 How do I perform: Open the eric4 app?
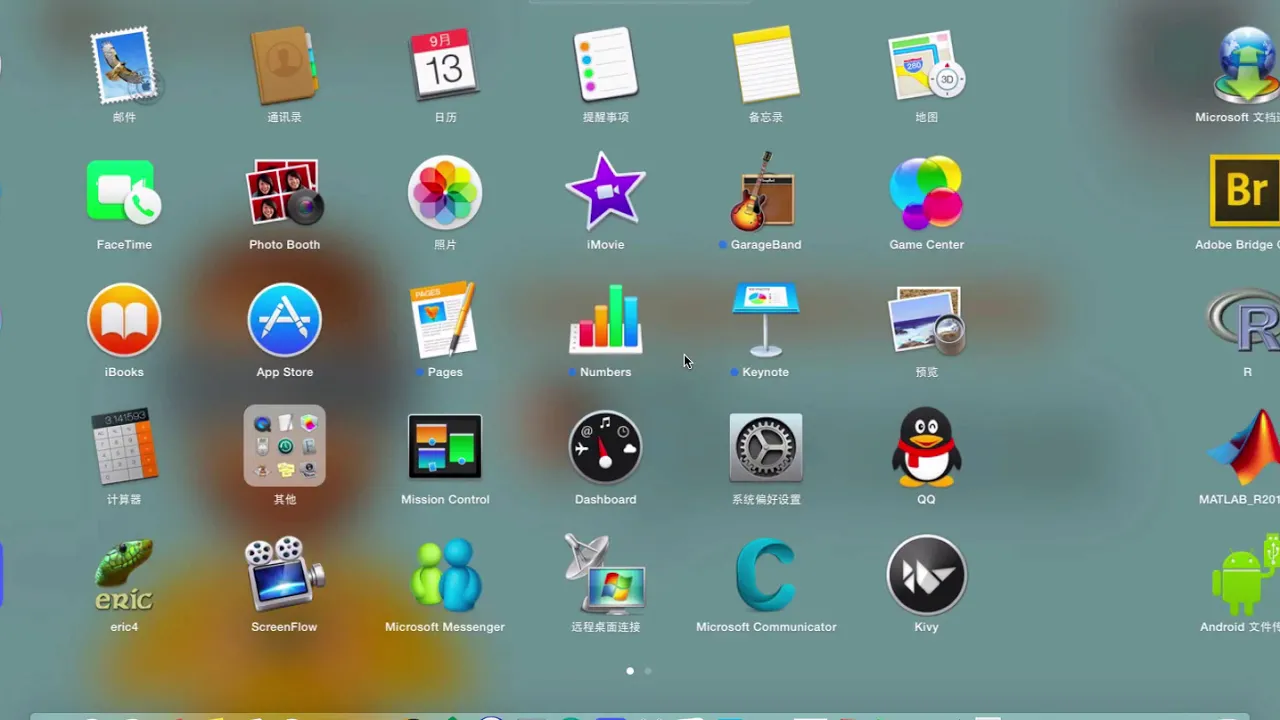(125, 575)
